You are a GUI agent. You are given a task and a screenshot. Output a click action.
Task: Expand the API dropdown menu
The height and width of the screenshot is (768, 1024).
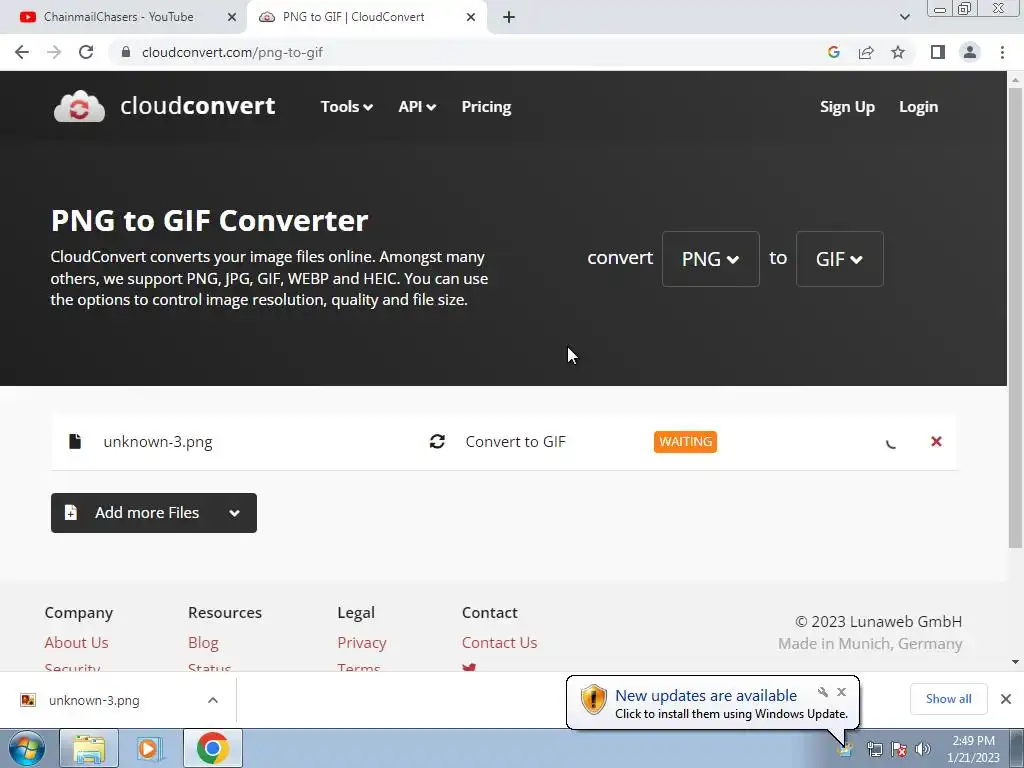pyautogui.click(x=417, y=106)
